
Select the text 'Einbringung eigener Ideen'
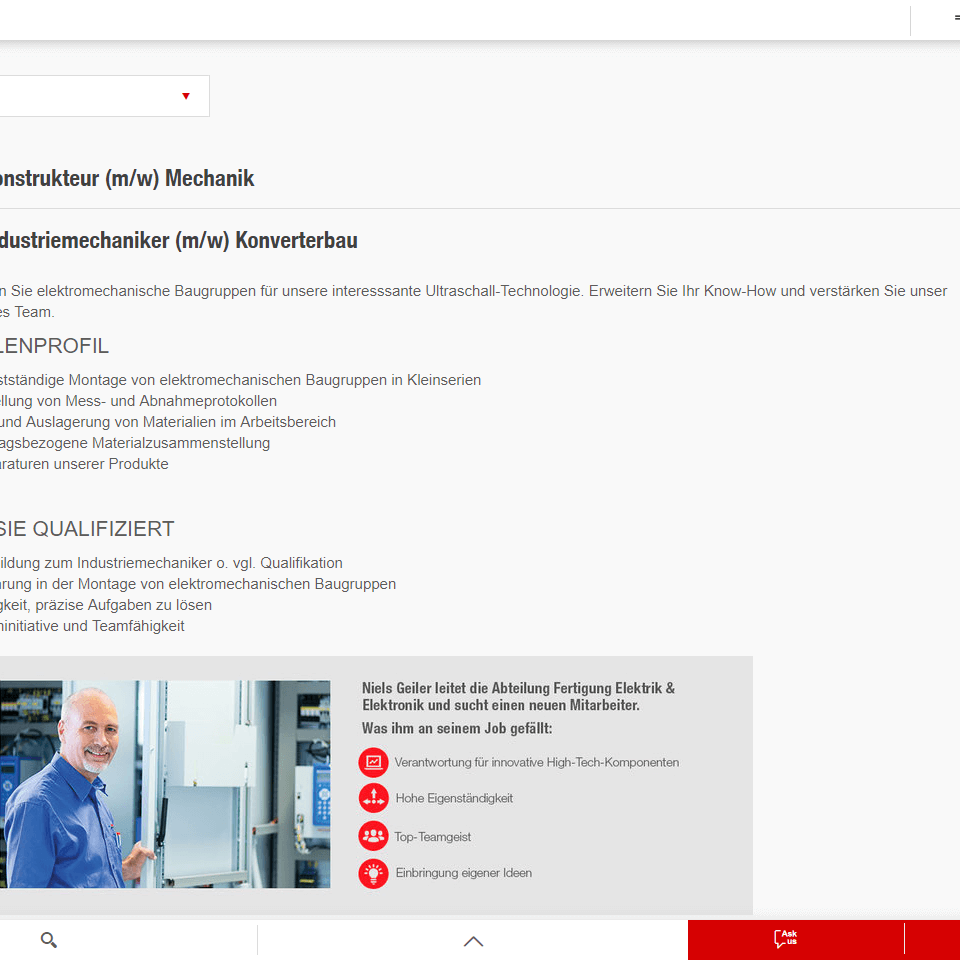click(x=463, y=873)
